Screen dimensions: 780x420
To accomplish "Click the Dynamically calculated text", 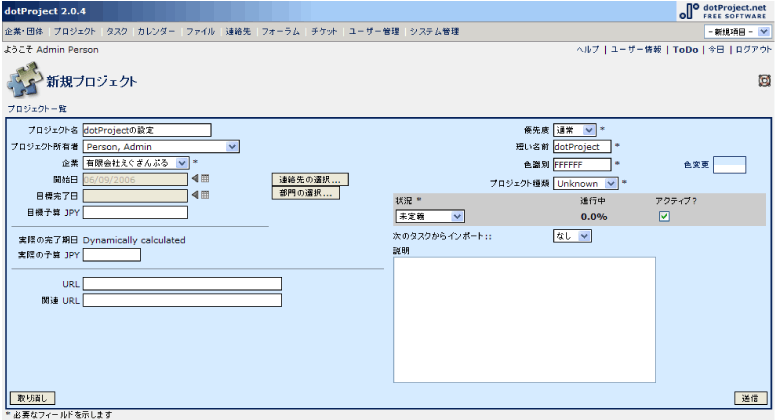I will click(134, 240).
